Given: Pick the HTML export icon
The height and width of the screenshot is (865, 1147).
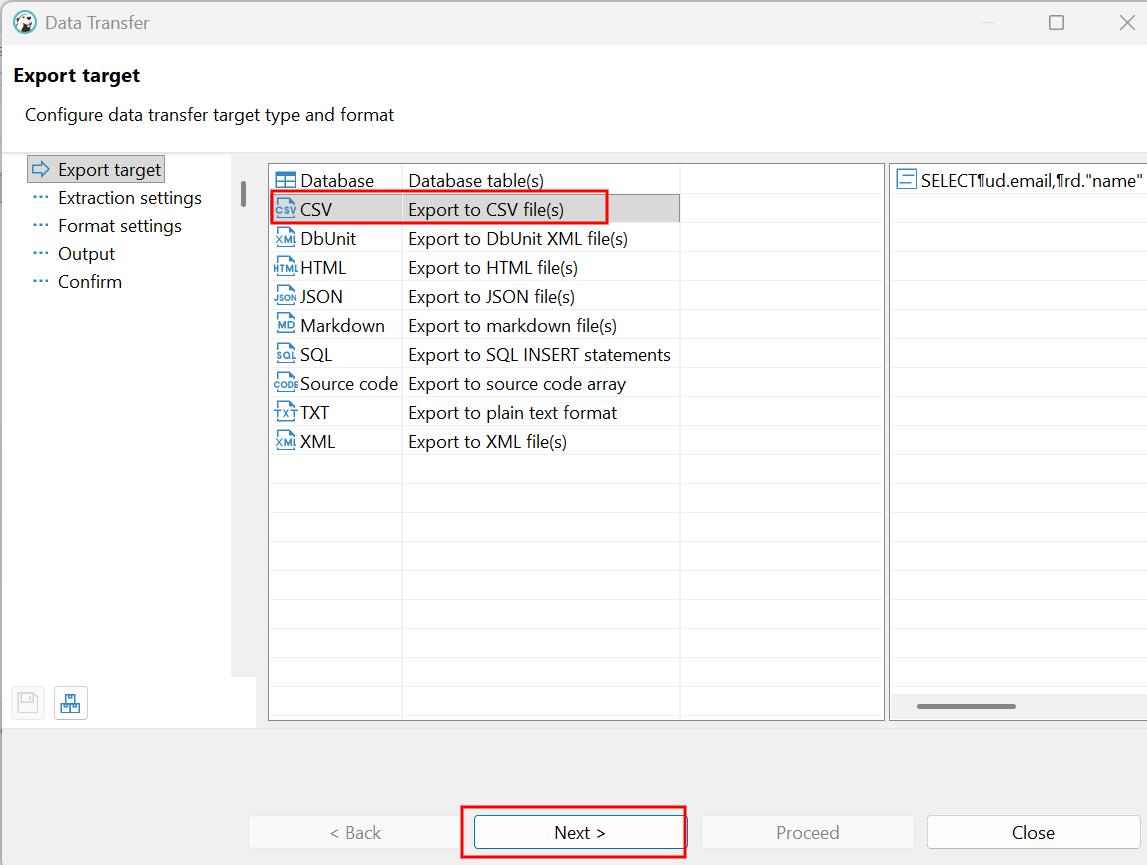Looking at the screenshot, I should coord(285,268).
